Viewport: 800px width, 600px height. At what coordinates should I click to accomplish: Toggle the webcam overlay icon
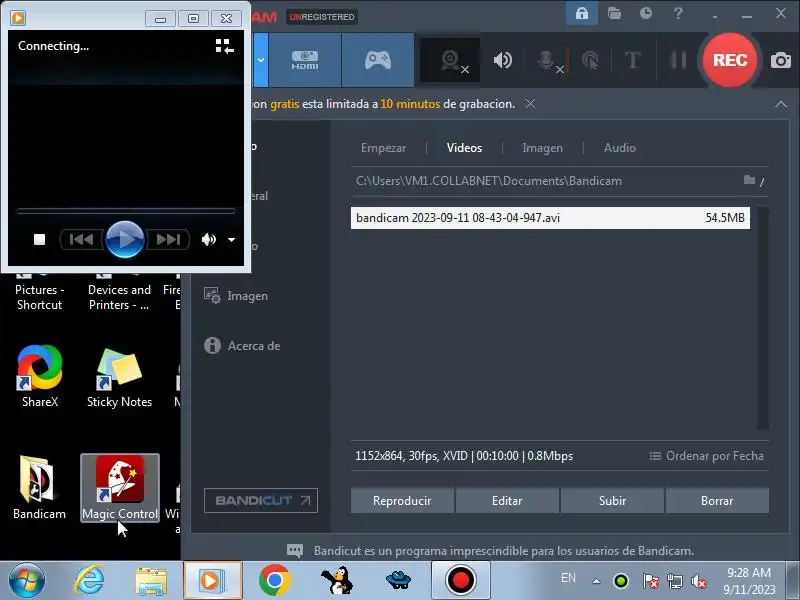(x=450, y=60)
